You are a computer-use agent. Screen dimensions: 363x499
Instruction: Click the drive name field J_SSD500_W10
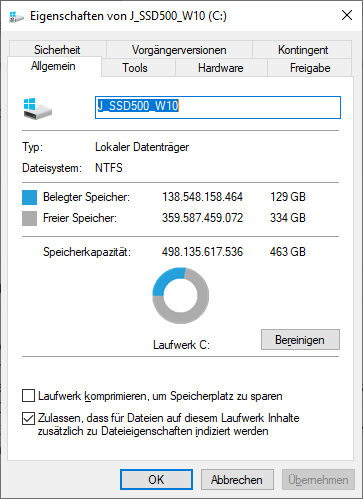coord(218,107)
